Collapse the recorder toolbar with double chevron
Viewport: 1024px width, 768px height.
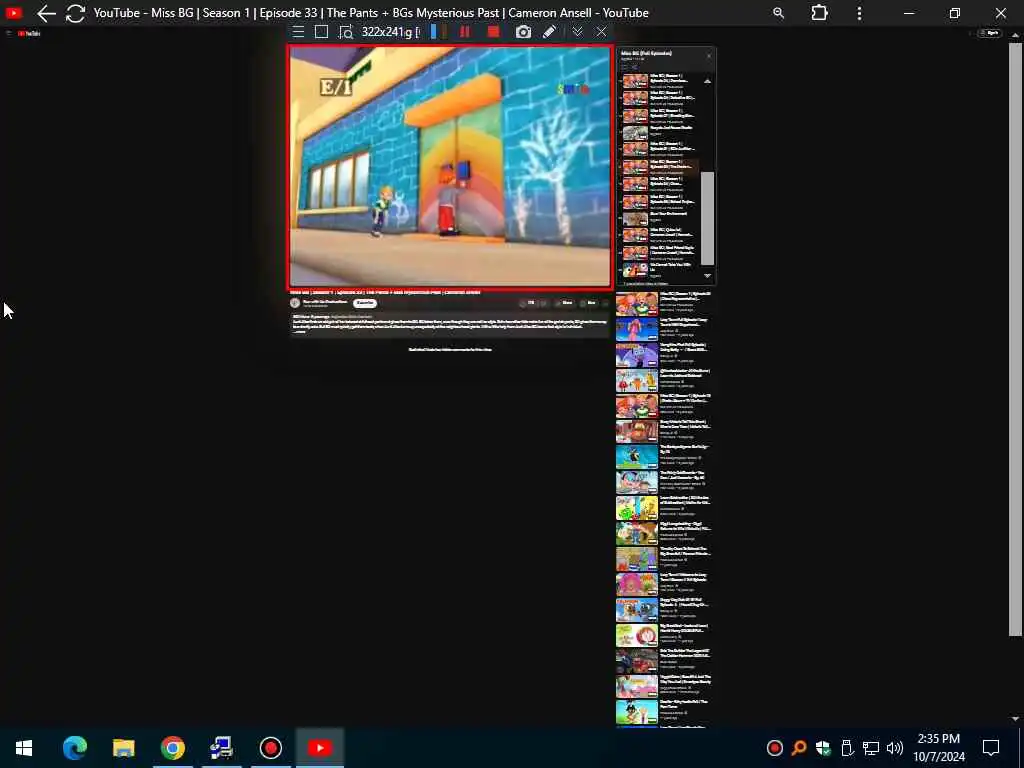577,32
